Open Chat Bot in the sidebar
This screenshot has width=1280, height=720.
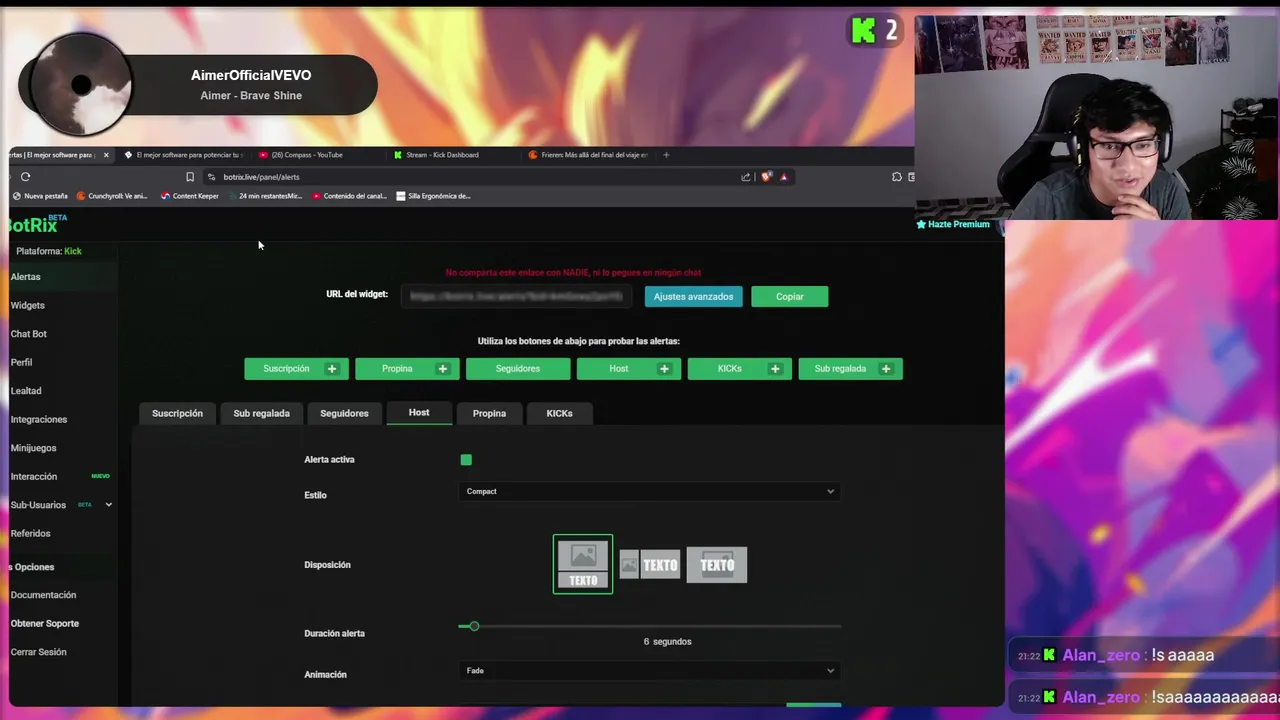(29, 334)
